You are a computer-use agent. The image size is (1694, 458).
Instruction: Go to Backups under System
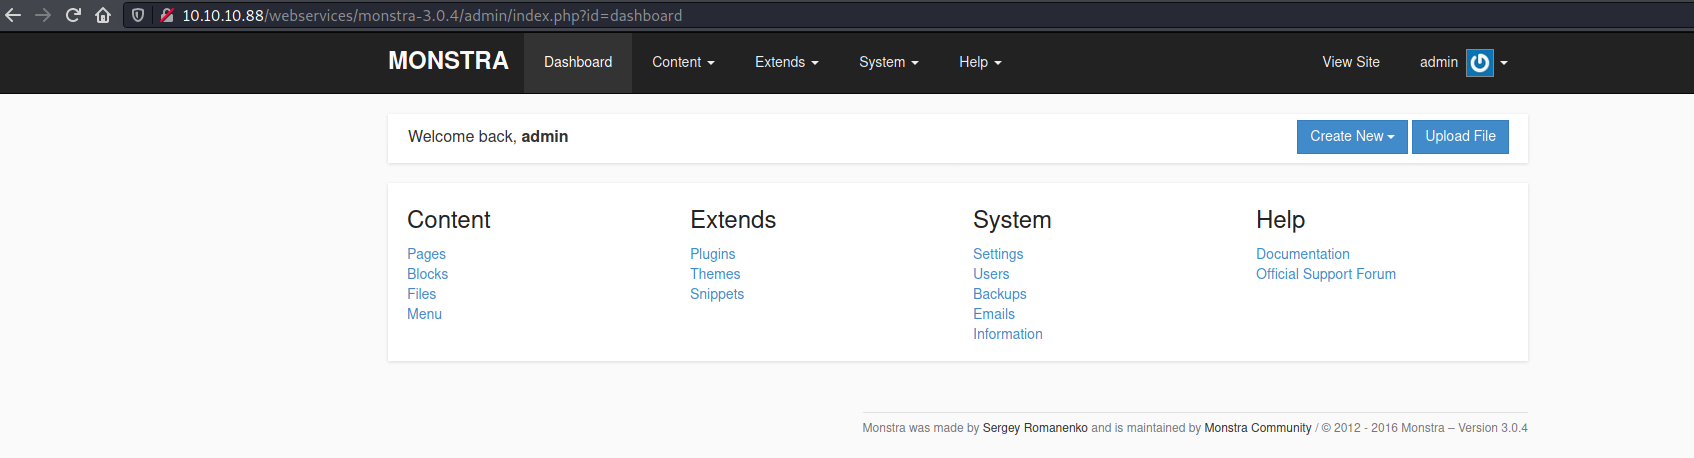click(999, 294)
